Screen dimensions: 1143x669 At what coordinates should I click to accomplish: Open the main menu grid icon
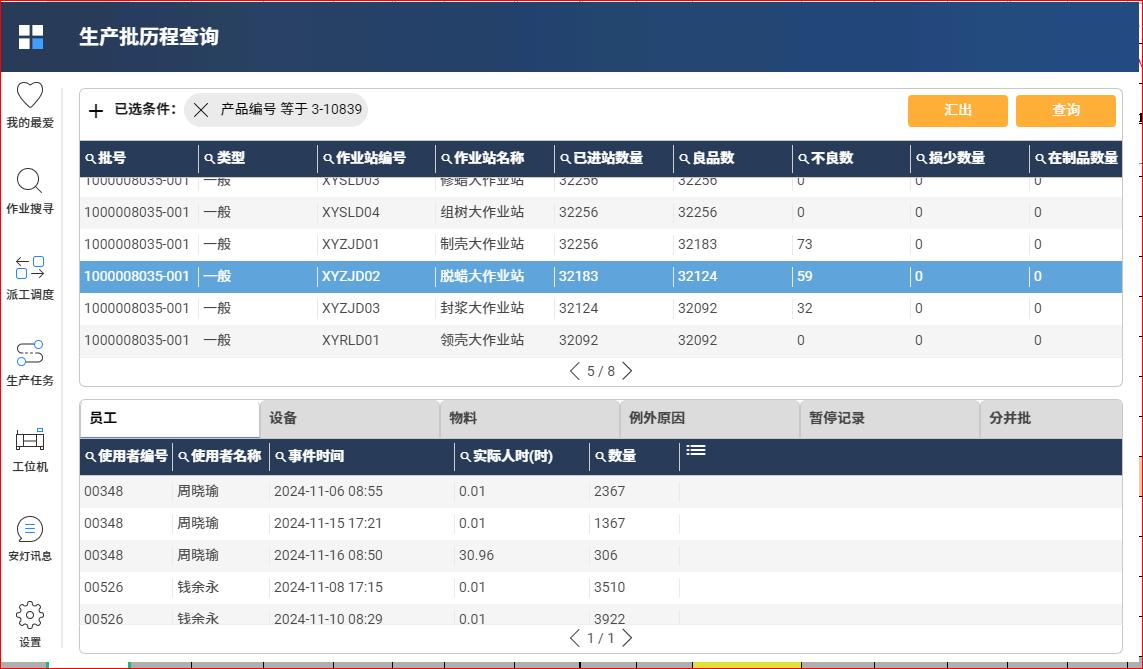tap(31, 37)
